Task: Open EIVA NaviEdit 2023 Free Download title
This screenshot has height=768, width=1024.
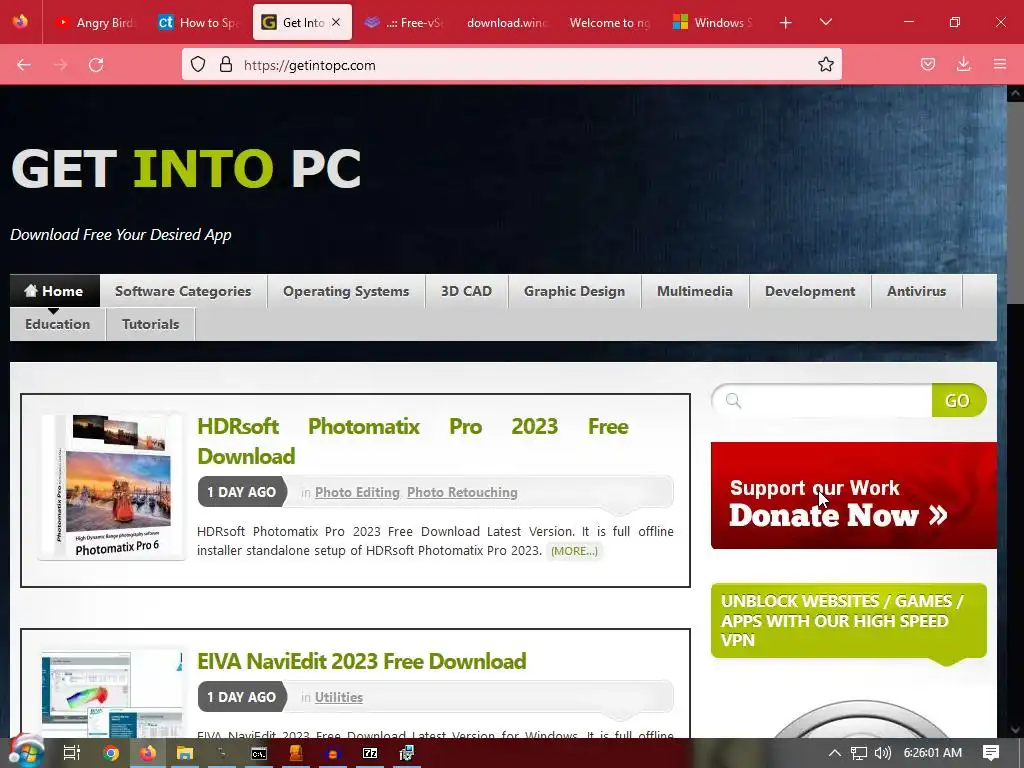Action: pos(362,661)
